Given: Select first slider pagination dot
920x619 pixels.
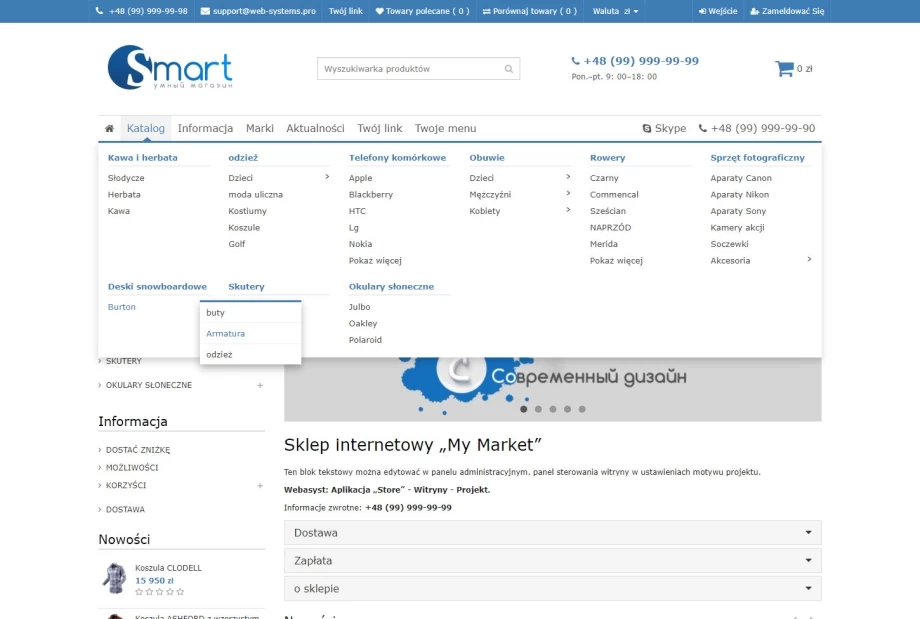Looking at the screenshot, I should pos(523,409).
